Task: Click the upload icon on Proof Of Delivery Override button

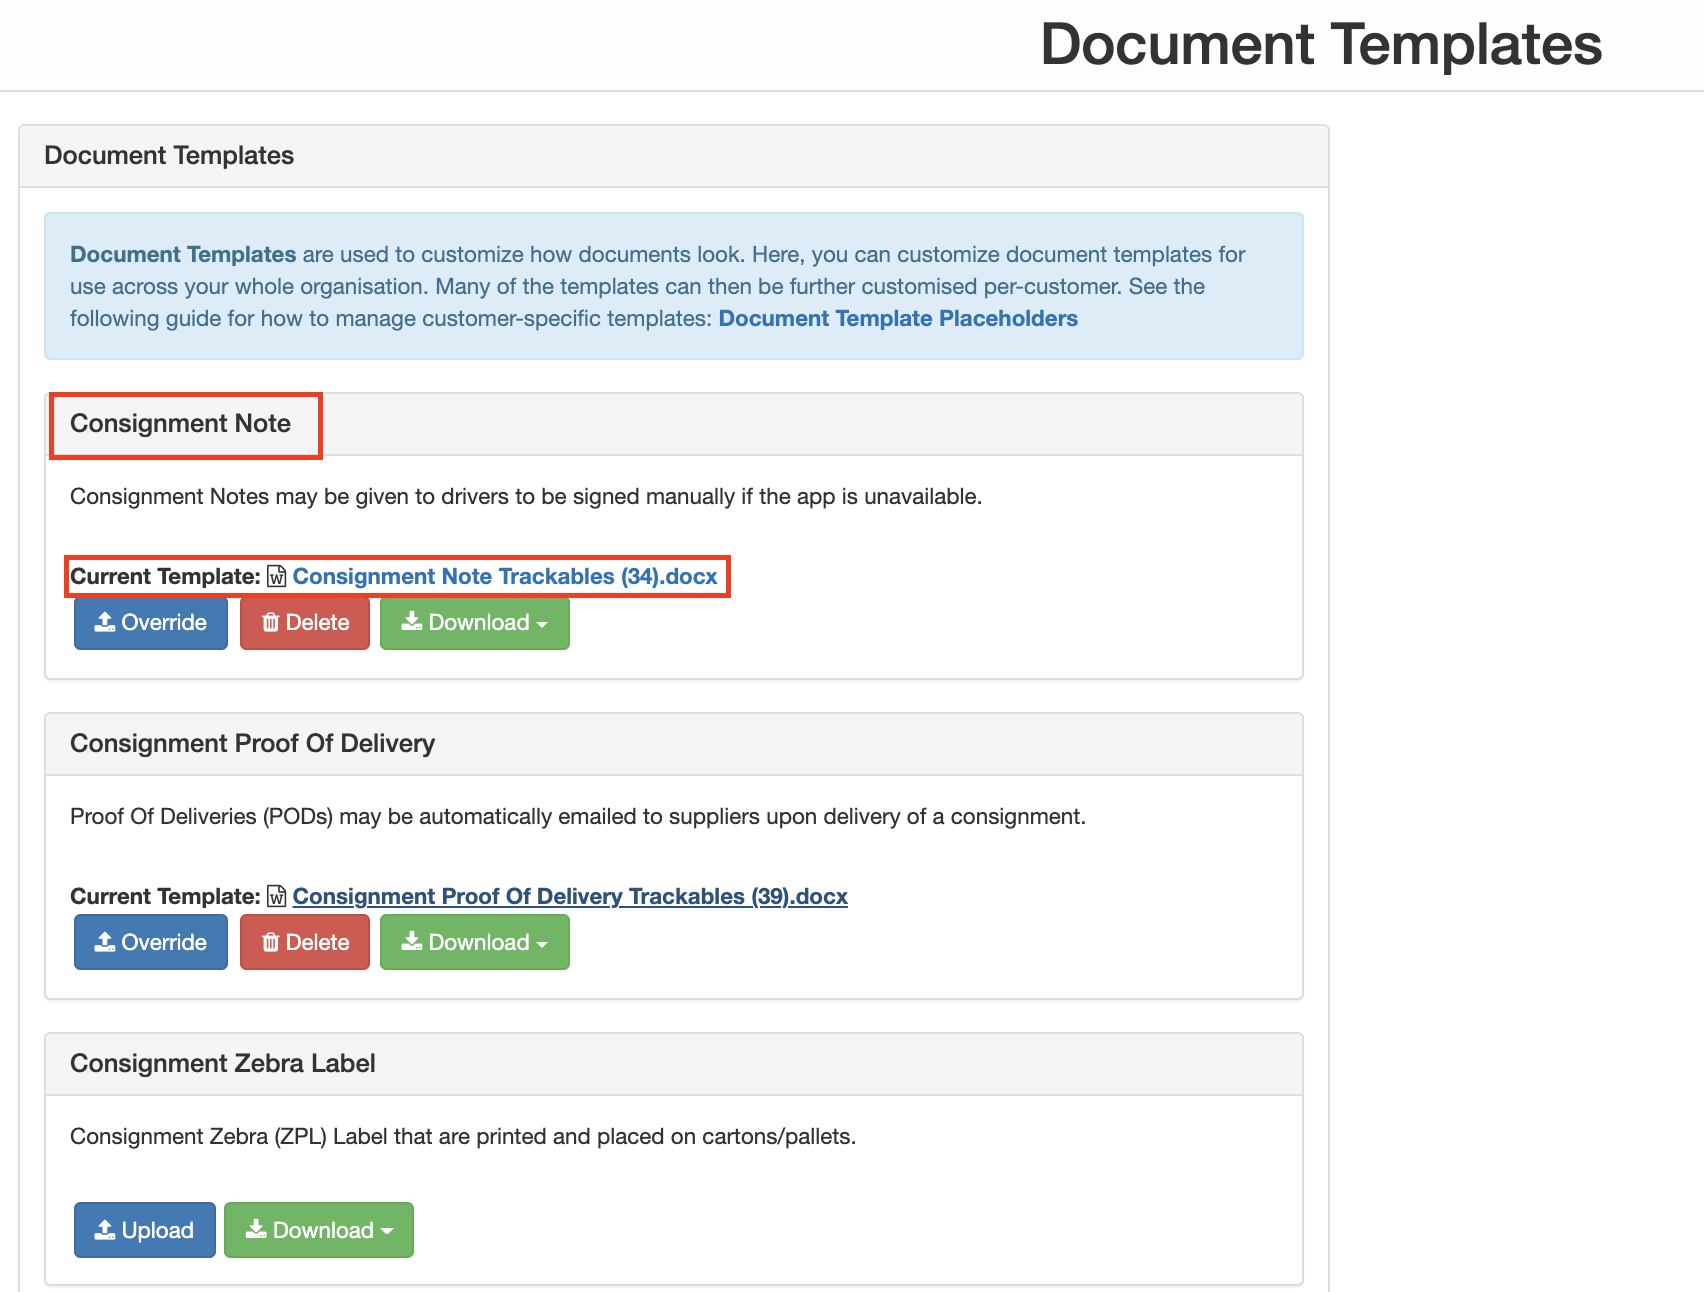Action: pyautogui.click(x=104, y=941)
